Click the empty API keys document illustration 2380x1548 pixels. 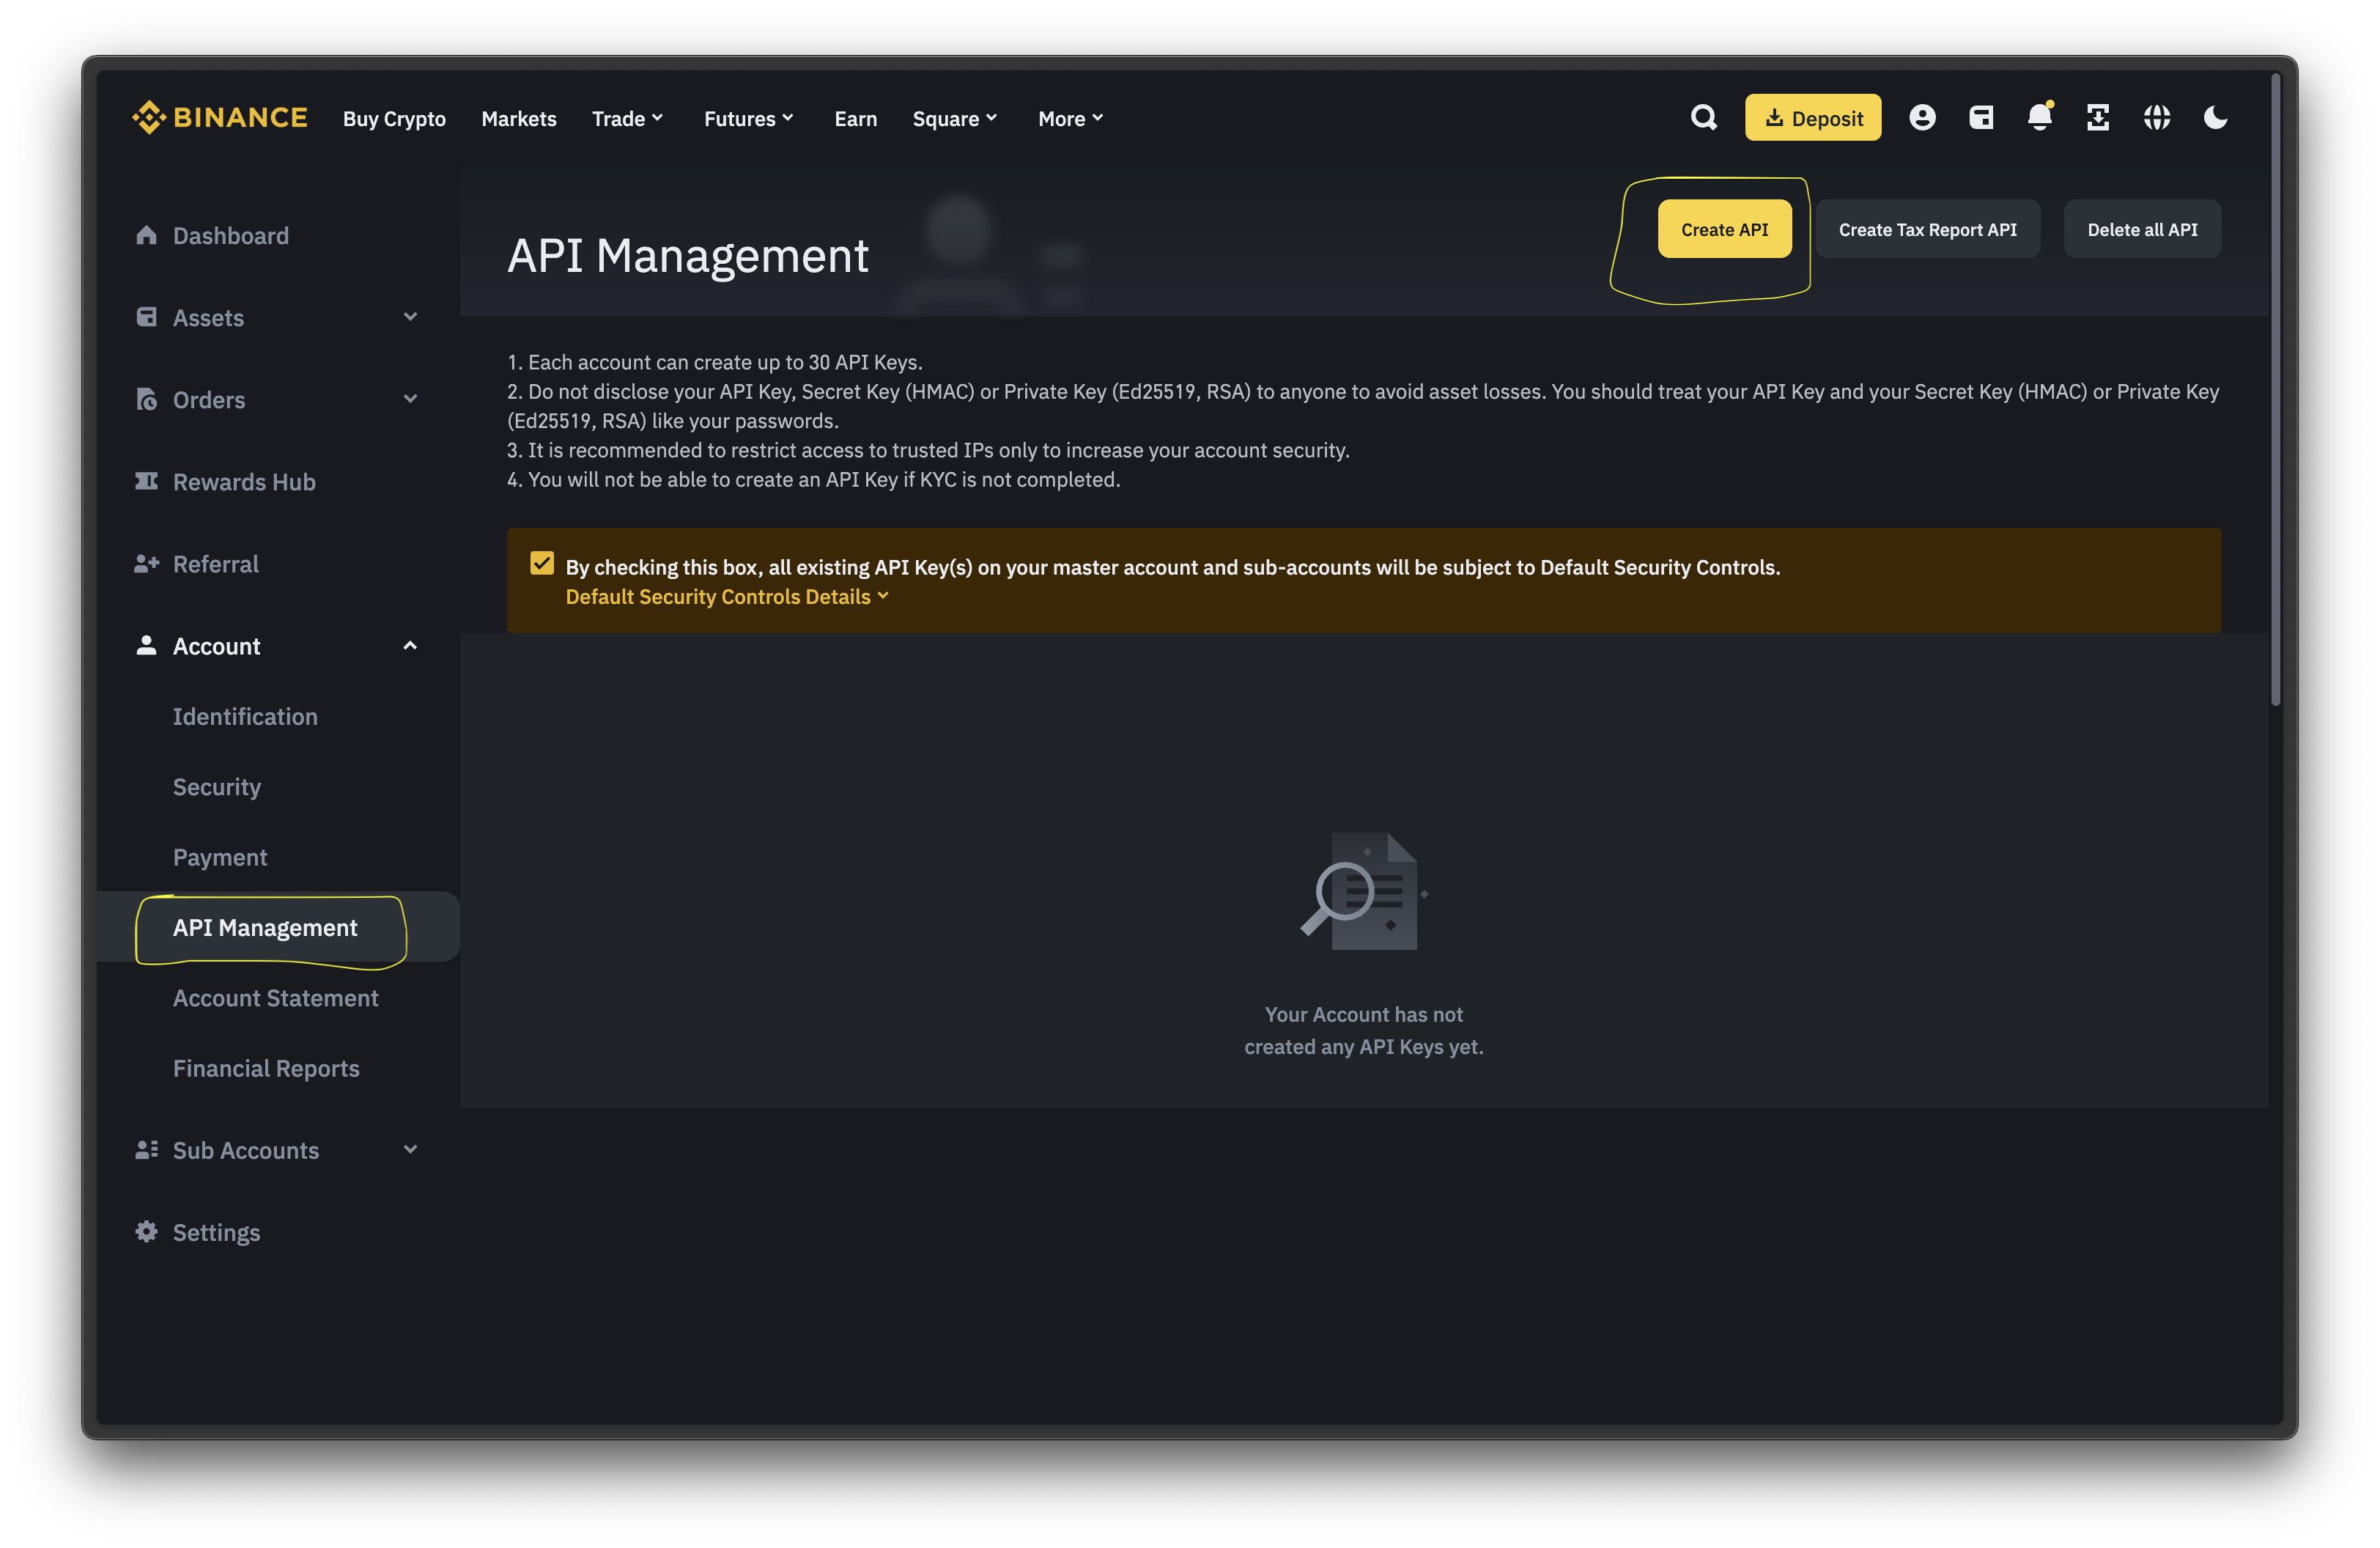point(1363,891)
